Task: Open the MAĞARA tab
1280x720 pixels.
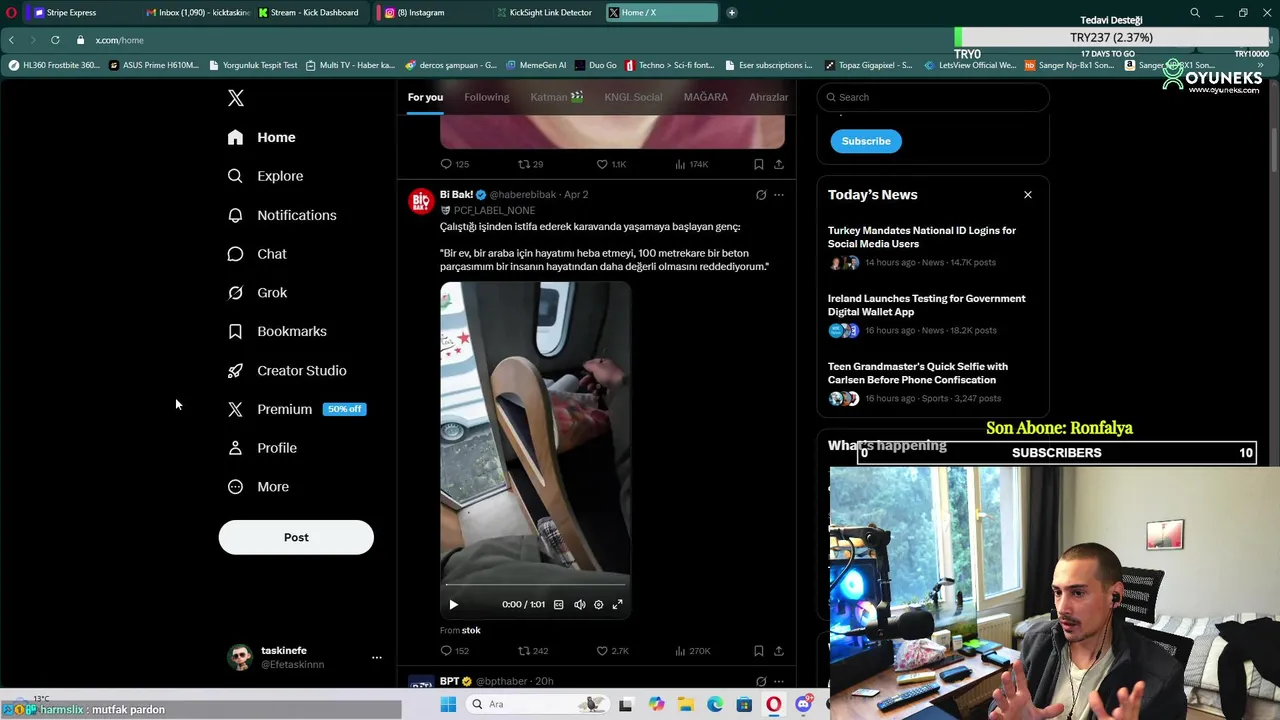Action: tap(705, 97)
